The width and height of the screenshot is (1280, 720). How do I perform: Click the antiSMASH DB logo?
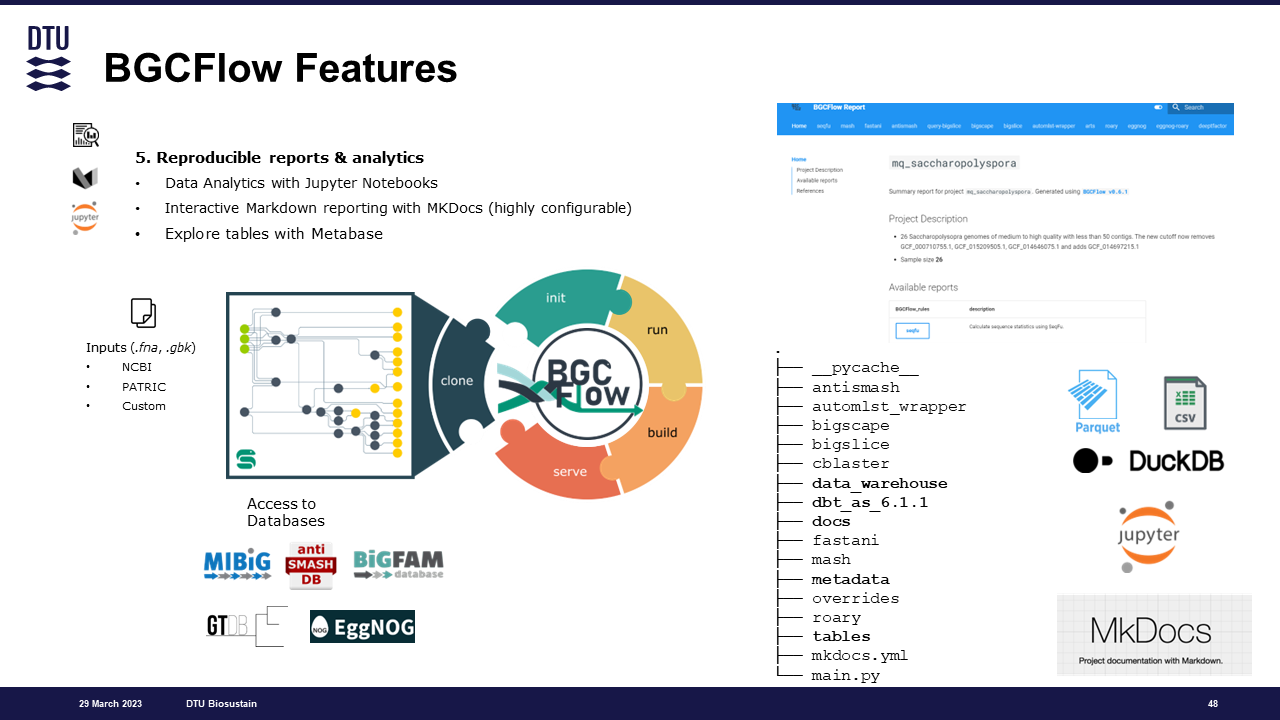(311, 565)
